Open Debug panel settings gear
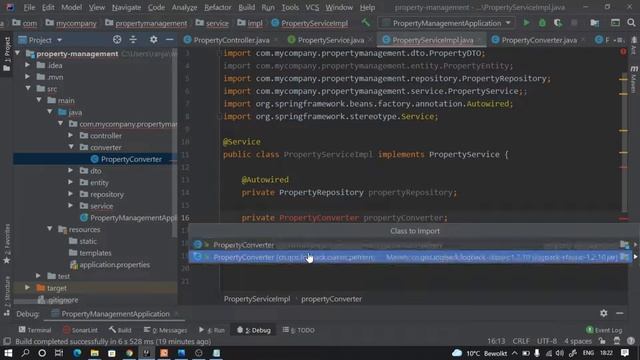 tap(604, 313)
